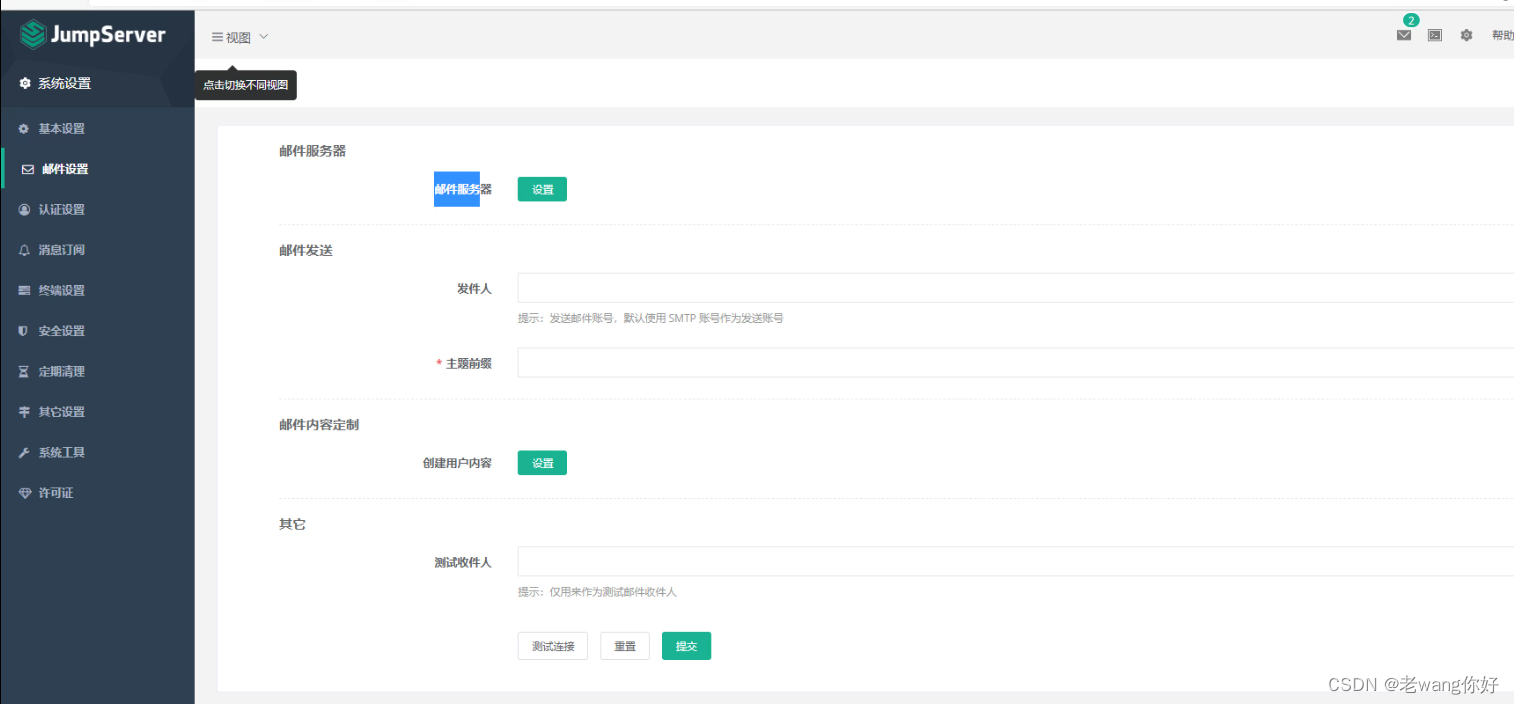
Task: Select 认证设置 (Authentication Settings) in sidebar
Action: (60, 209)
